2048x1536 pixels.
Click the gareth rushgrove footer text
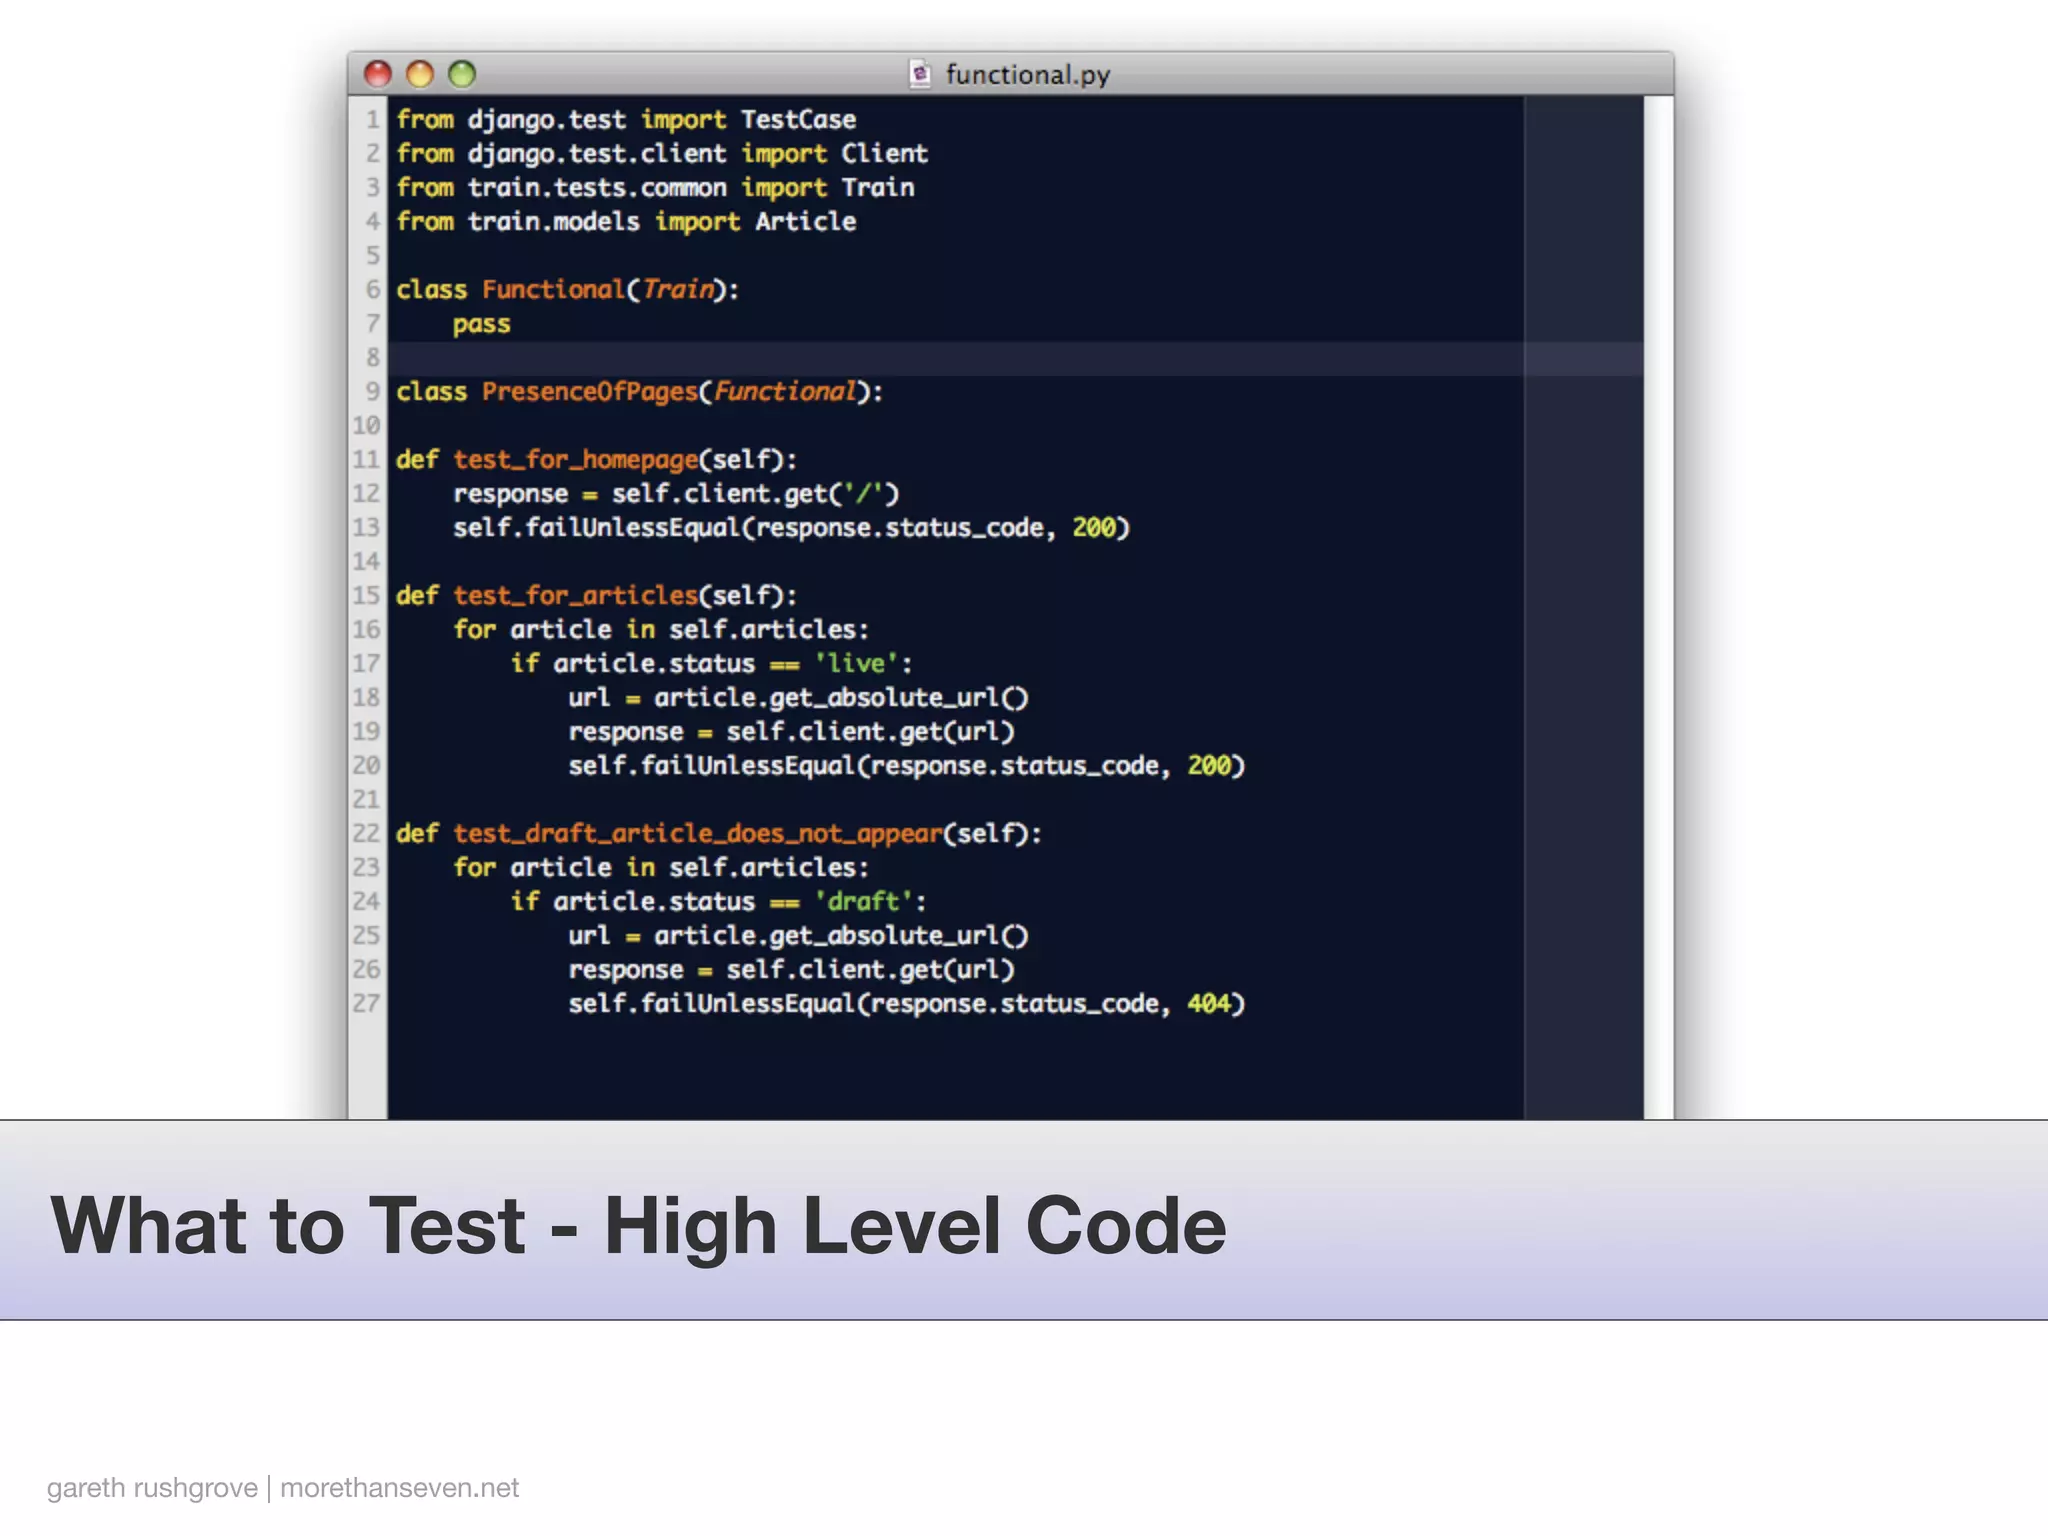click(152, 1488)
